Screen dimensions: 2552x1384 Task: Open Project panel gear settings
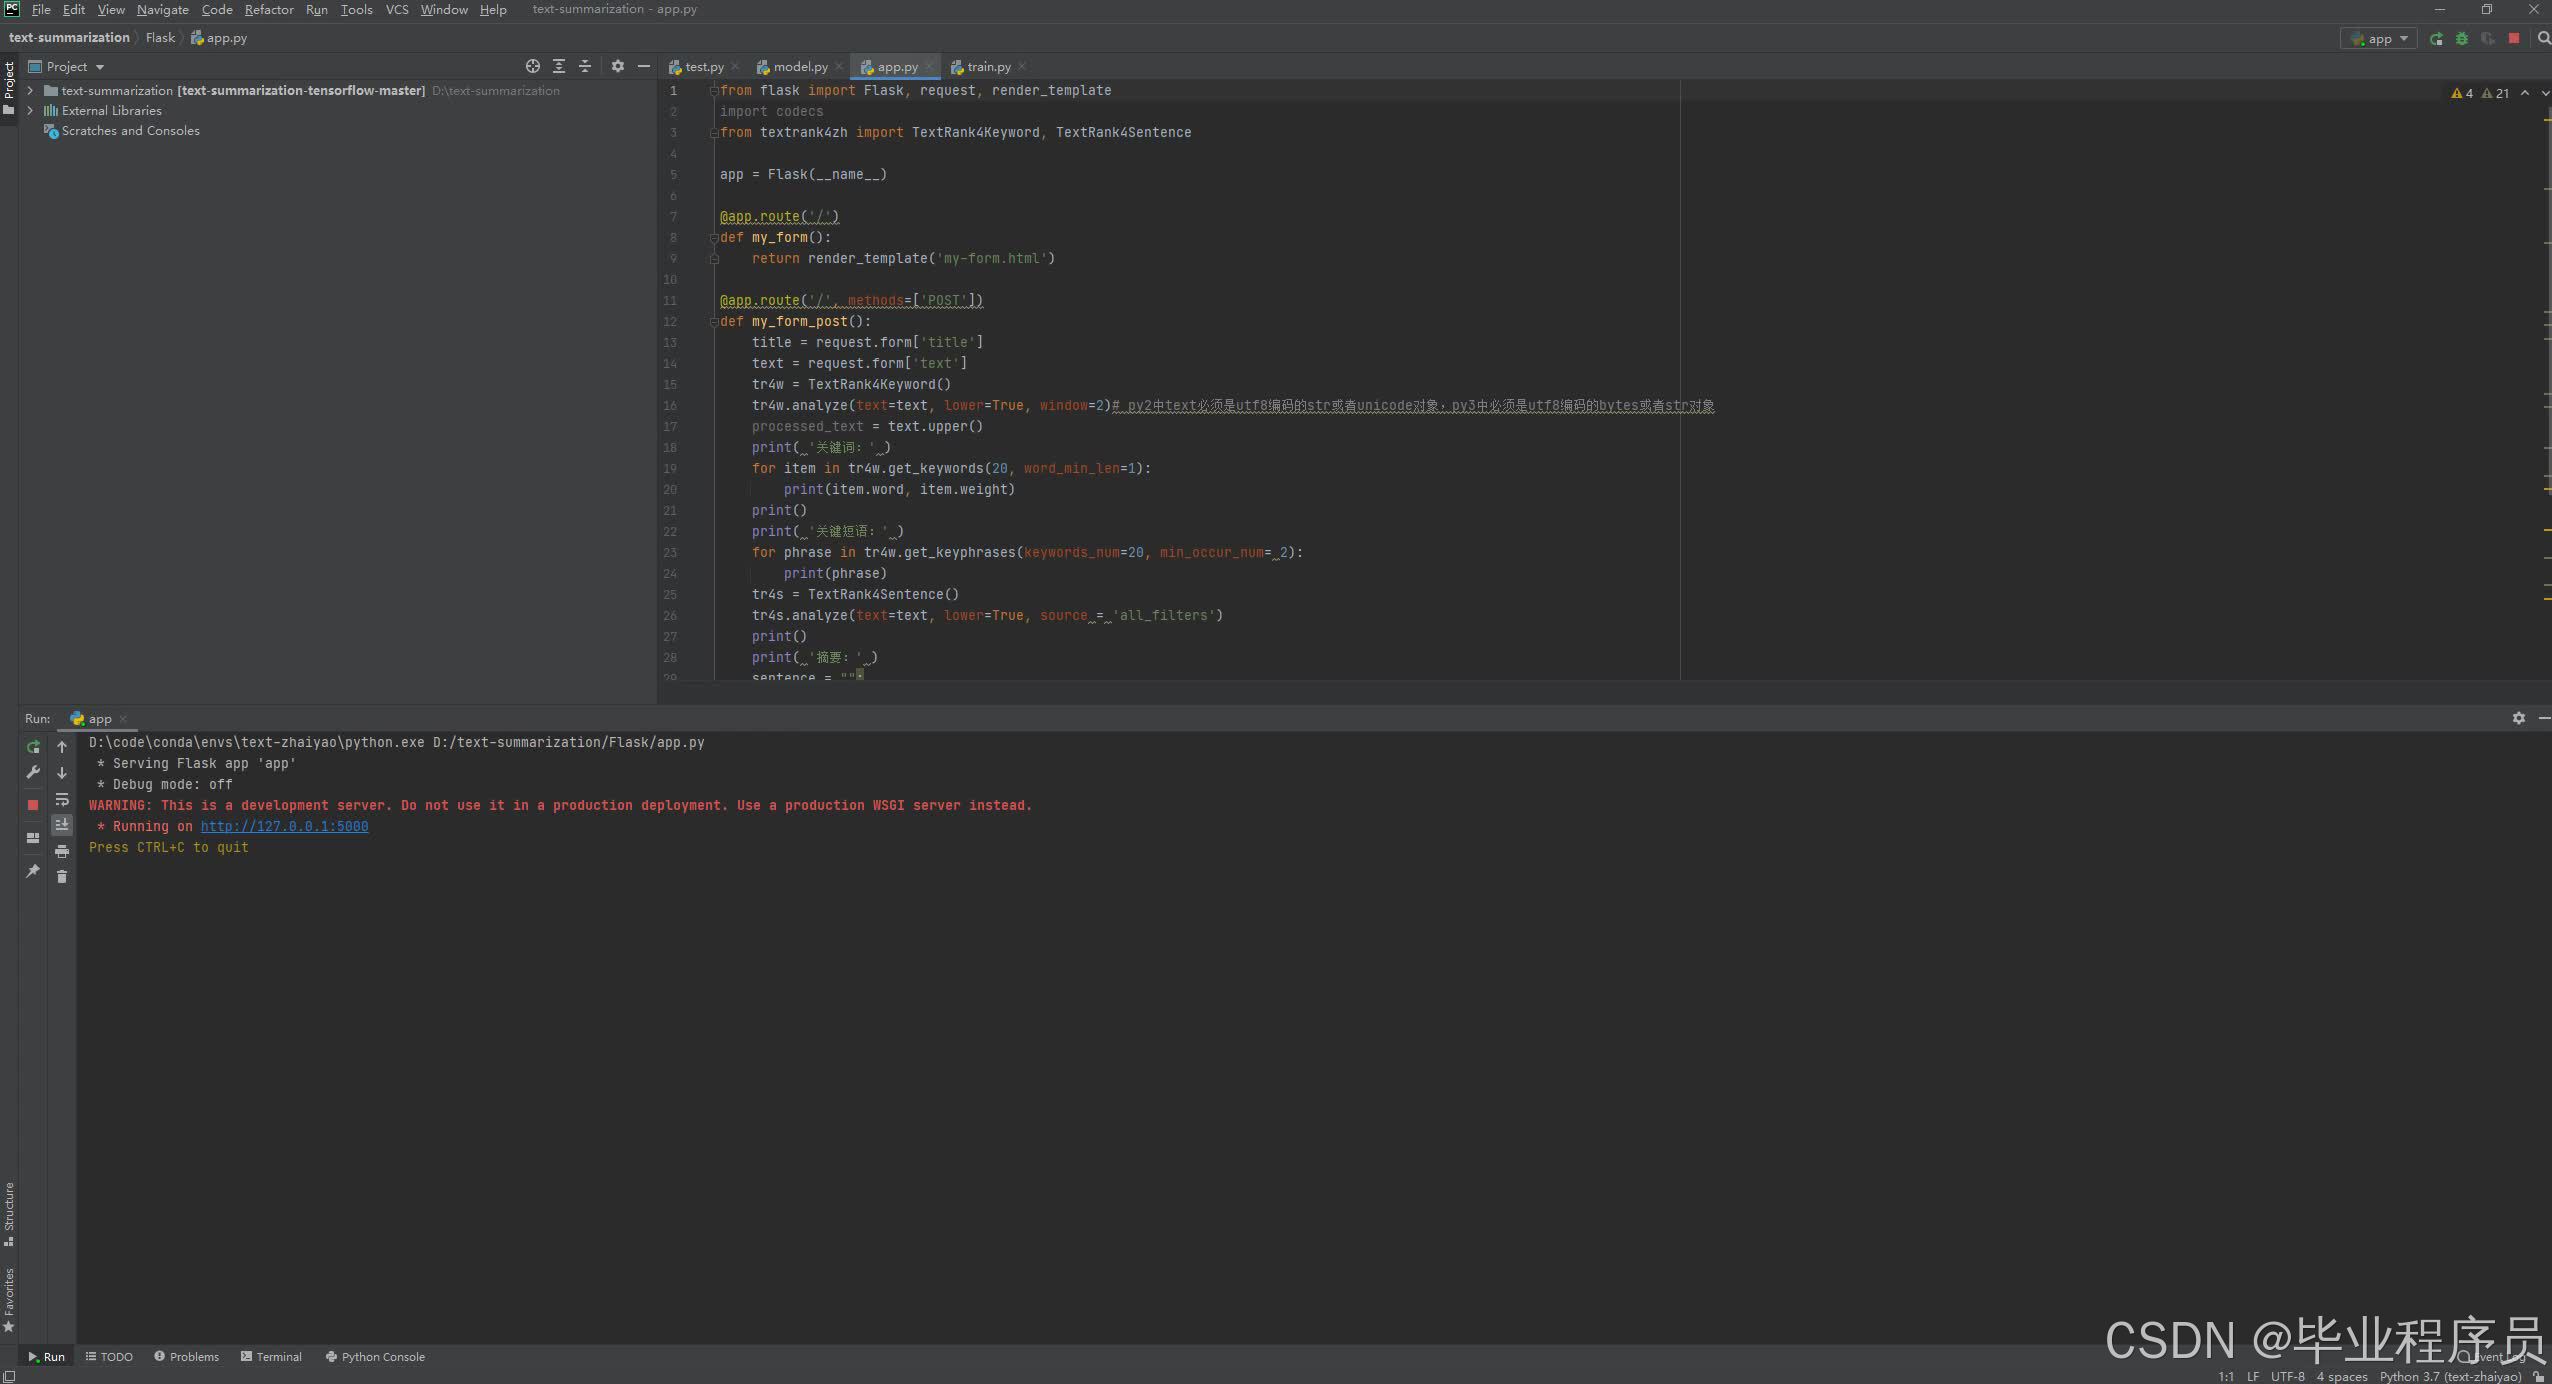tap(618, 66)
